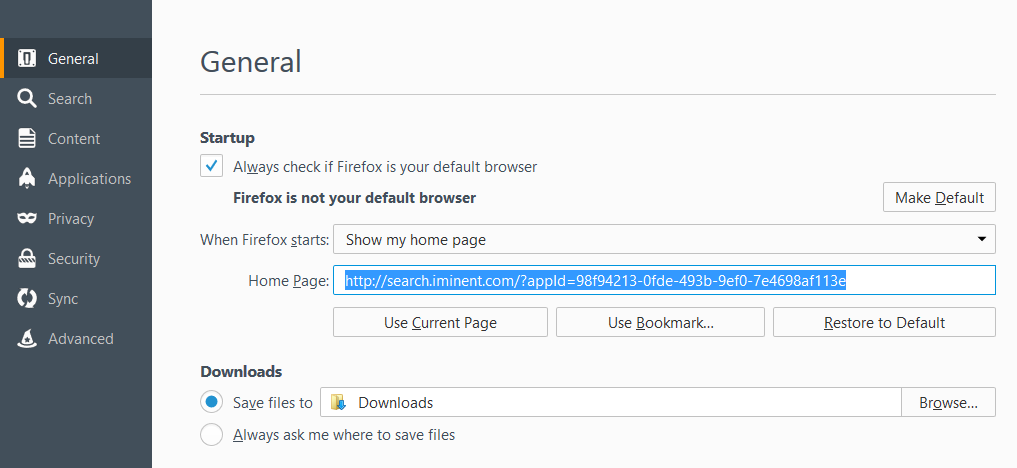Viewport: 1017px width, 468px height.
Task: Click the Content document icon in sidebar
Action: click(28, 138)
